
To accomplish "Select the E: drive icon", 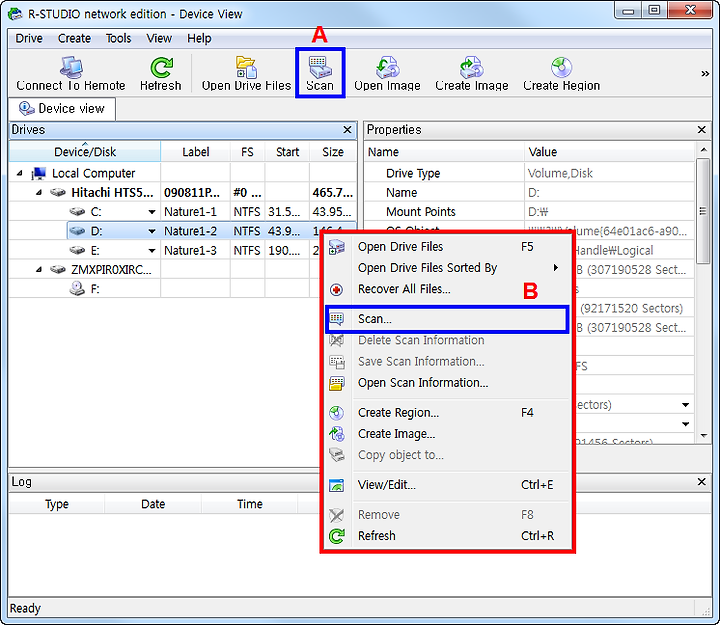I will click(77, 250).
